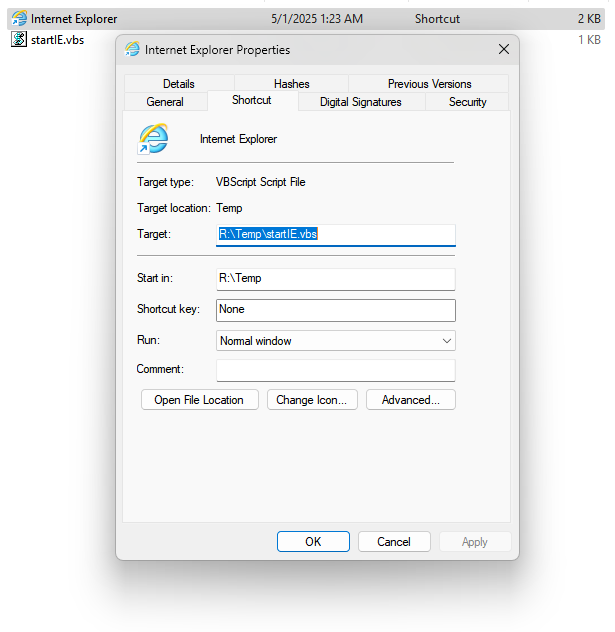Confirm the dialog with OK

pyautogui.click(x=313, y=542)
